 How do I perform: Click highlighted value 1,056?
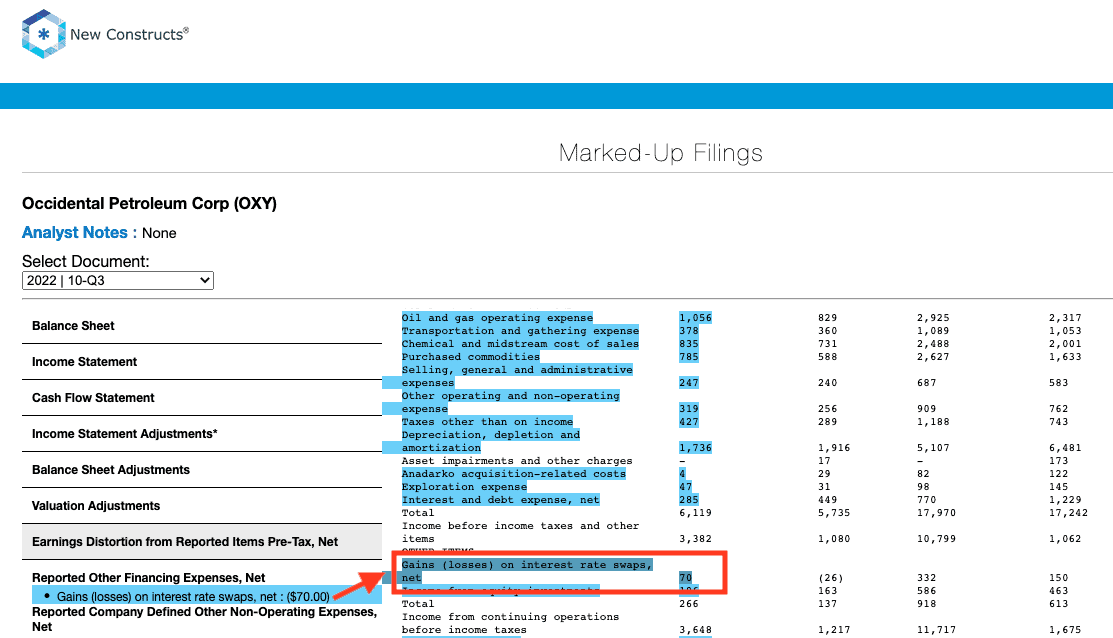[x=695, y=318]
